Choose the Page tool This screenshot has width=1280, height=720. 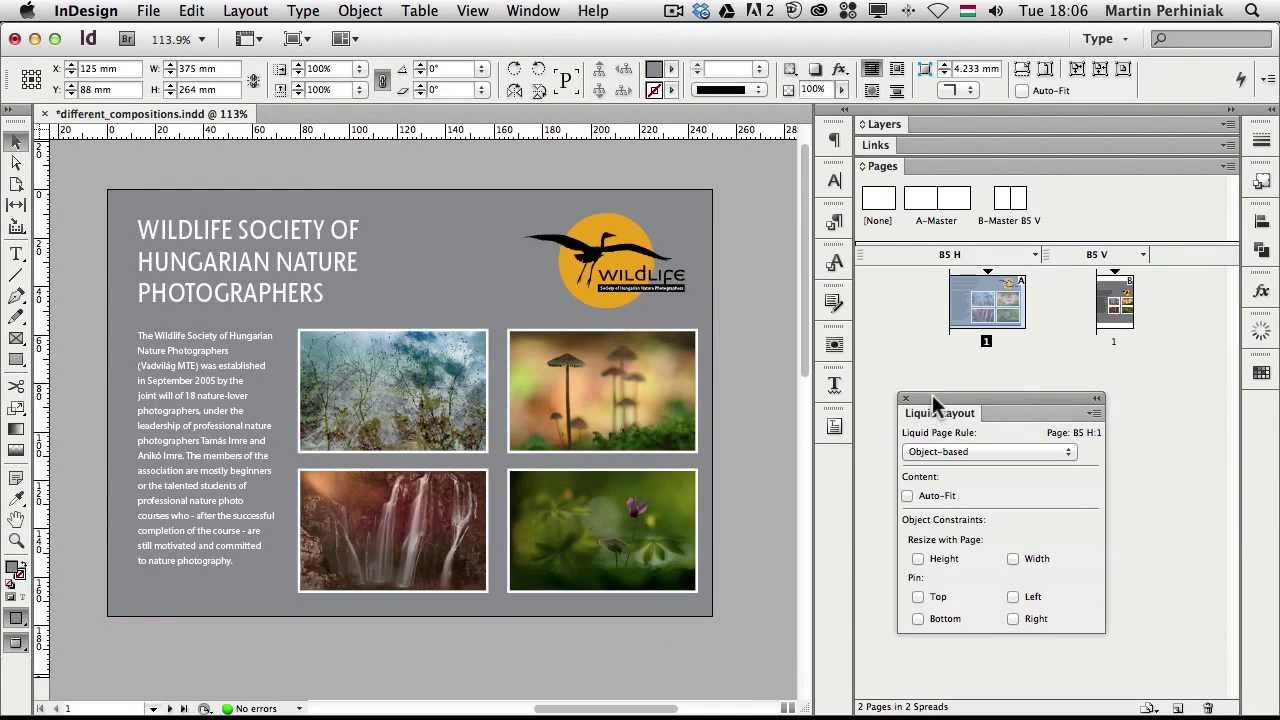[x=16, y=185]
